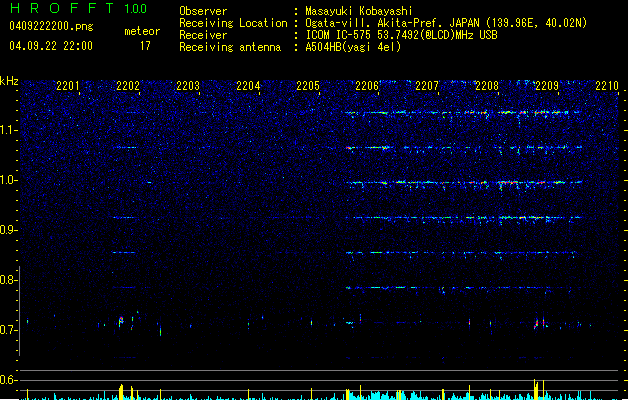Click the 0.9 kHz axis label
This screenshot has height=400, width=629.
click(x=8, y=230)
